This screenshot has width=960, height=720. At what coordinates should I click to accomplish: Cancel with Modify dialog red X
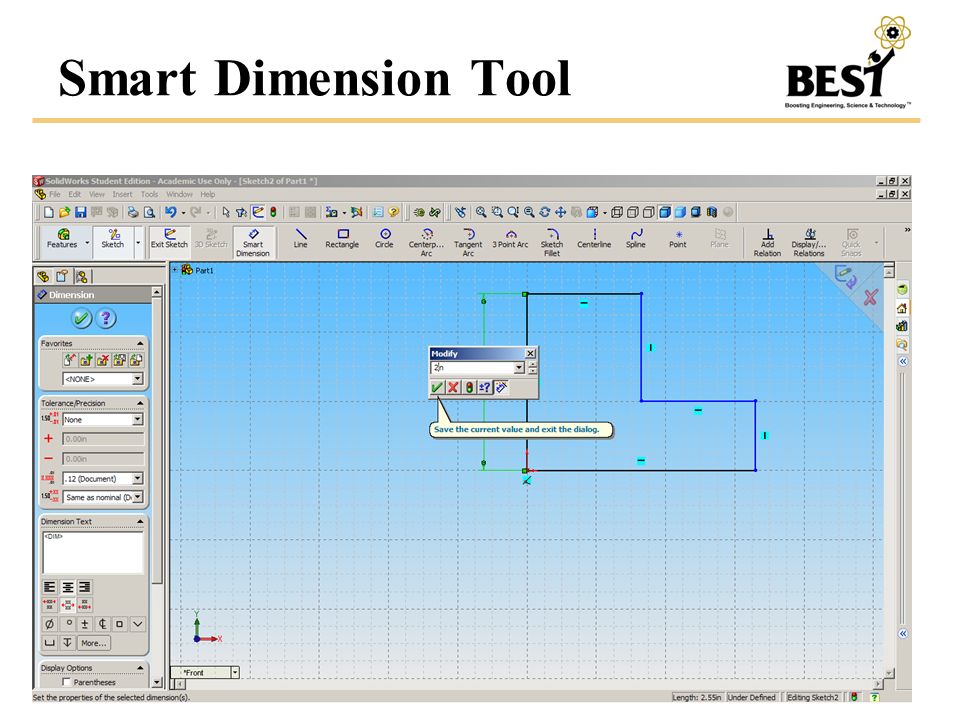coord(453,387)
